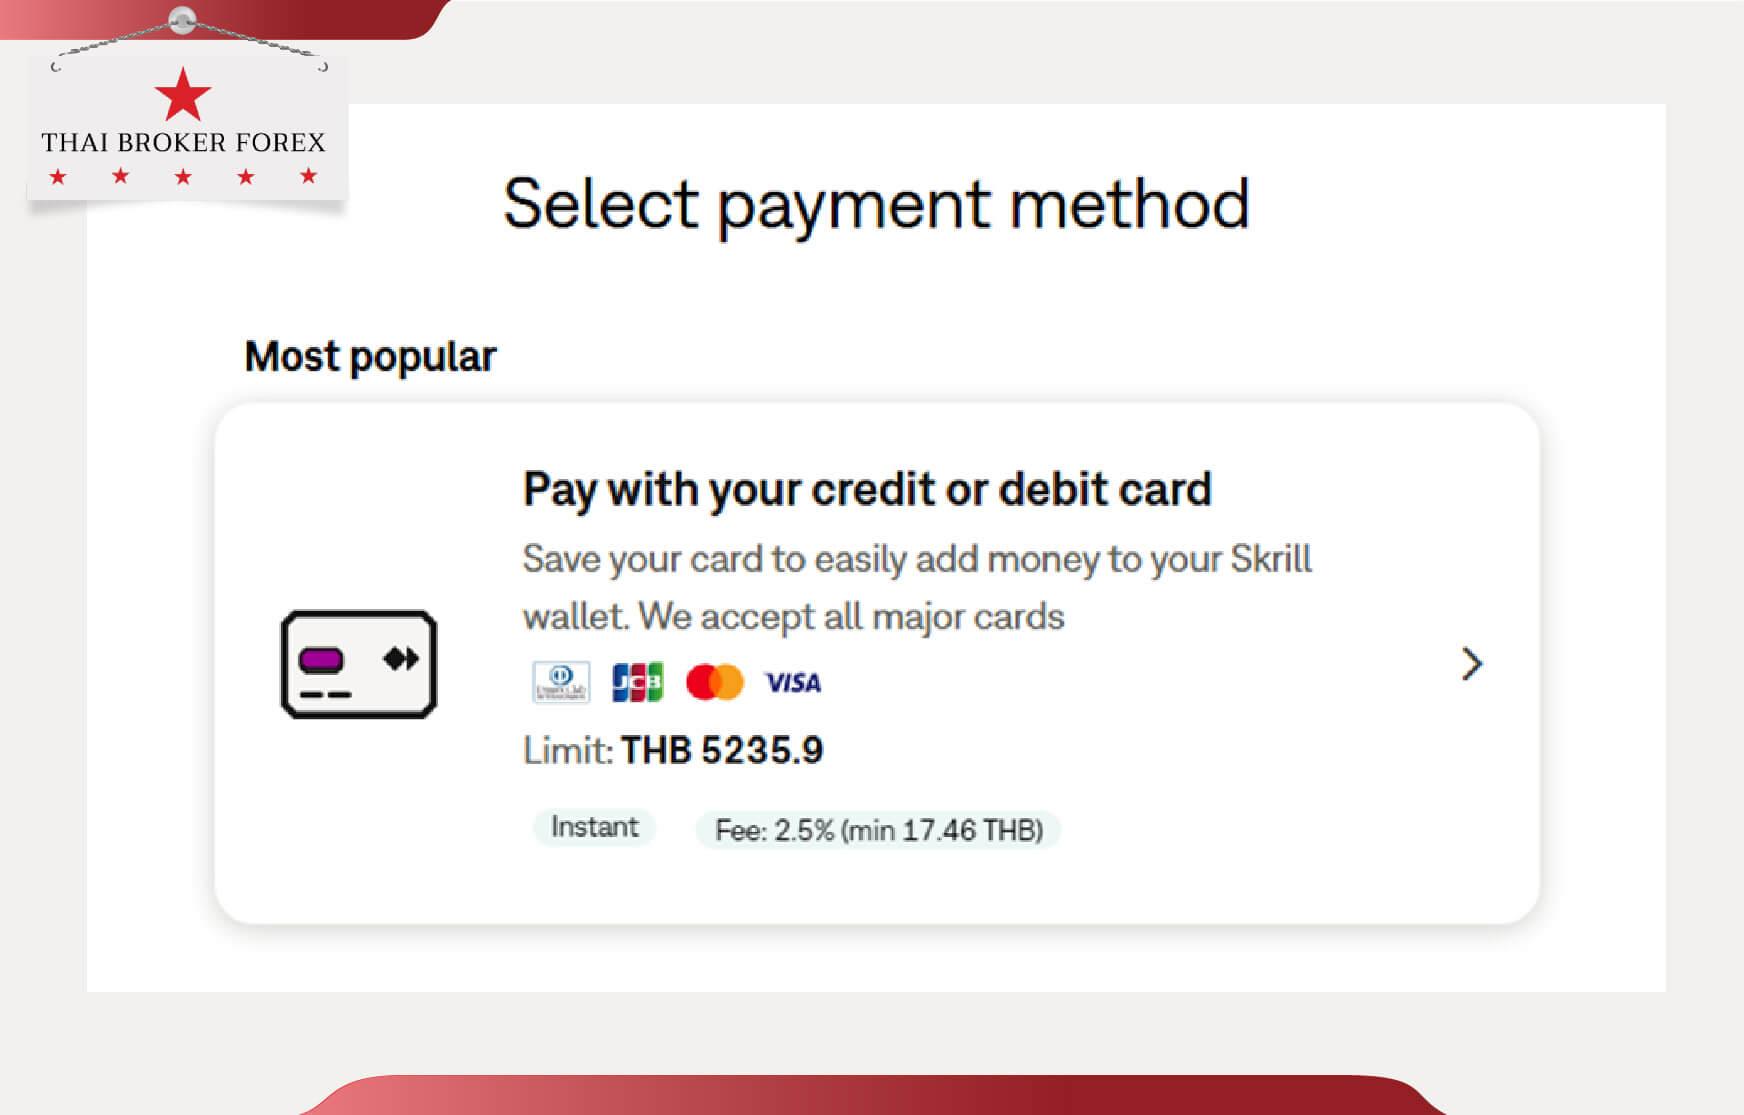Click the Diners Club card logo
The image size is (1744, 1115).
(x=561, y=682)
